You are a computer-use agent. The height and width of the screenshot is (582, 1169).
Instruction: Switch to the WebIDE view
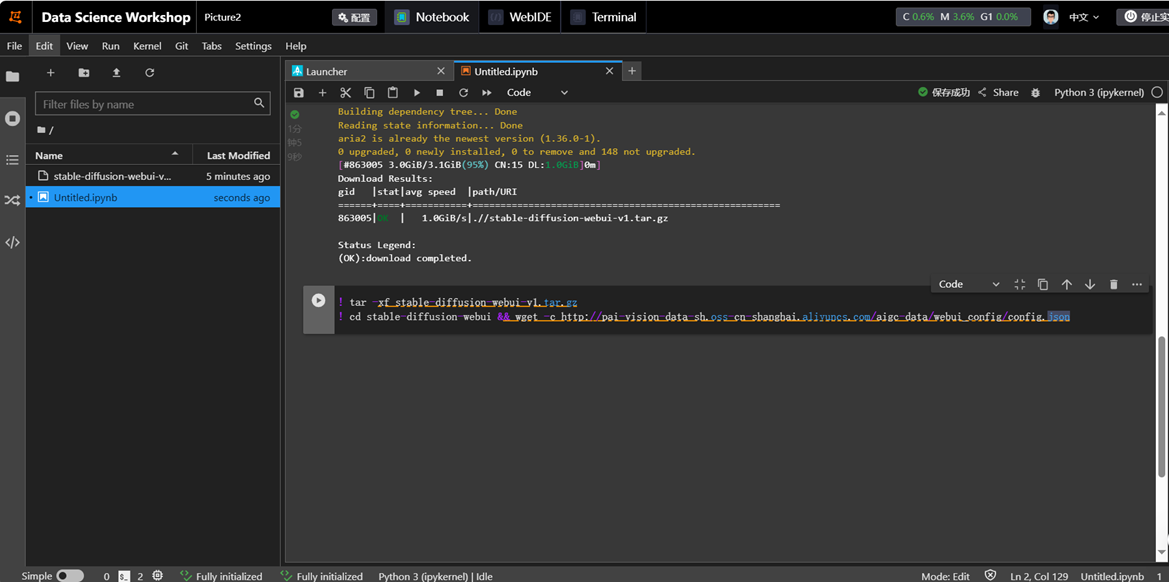pos(522,17)
